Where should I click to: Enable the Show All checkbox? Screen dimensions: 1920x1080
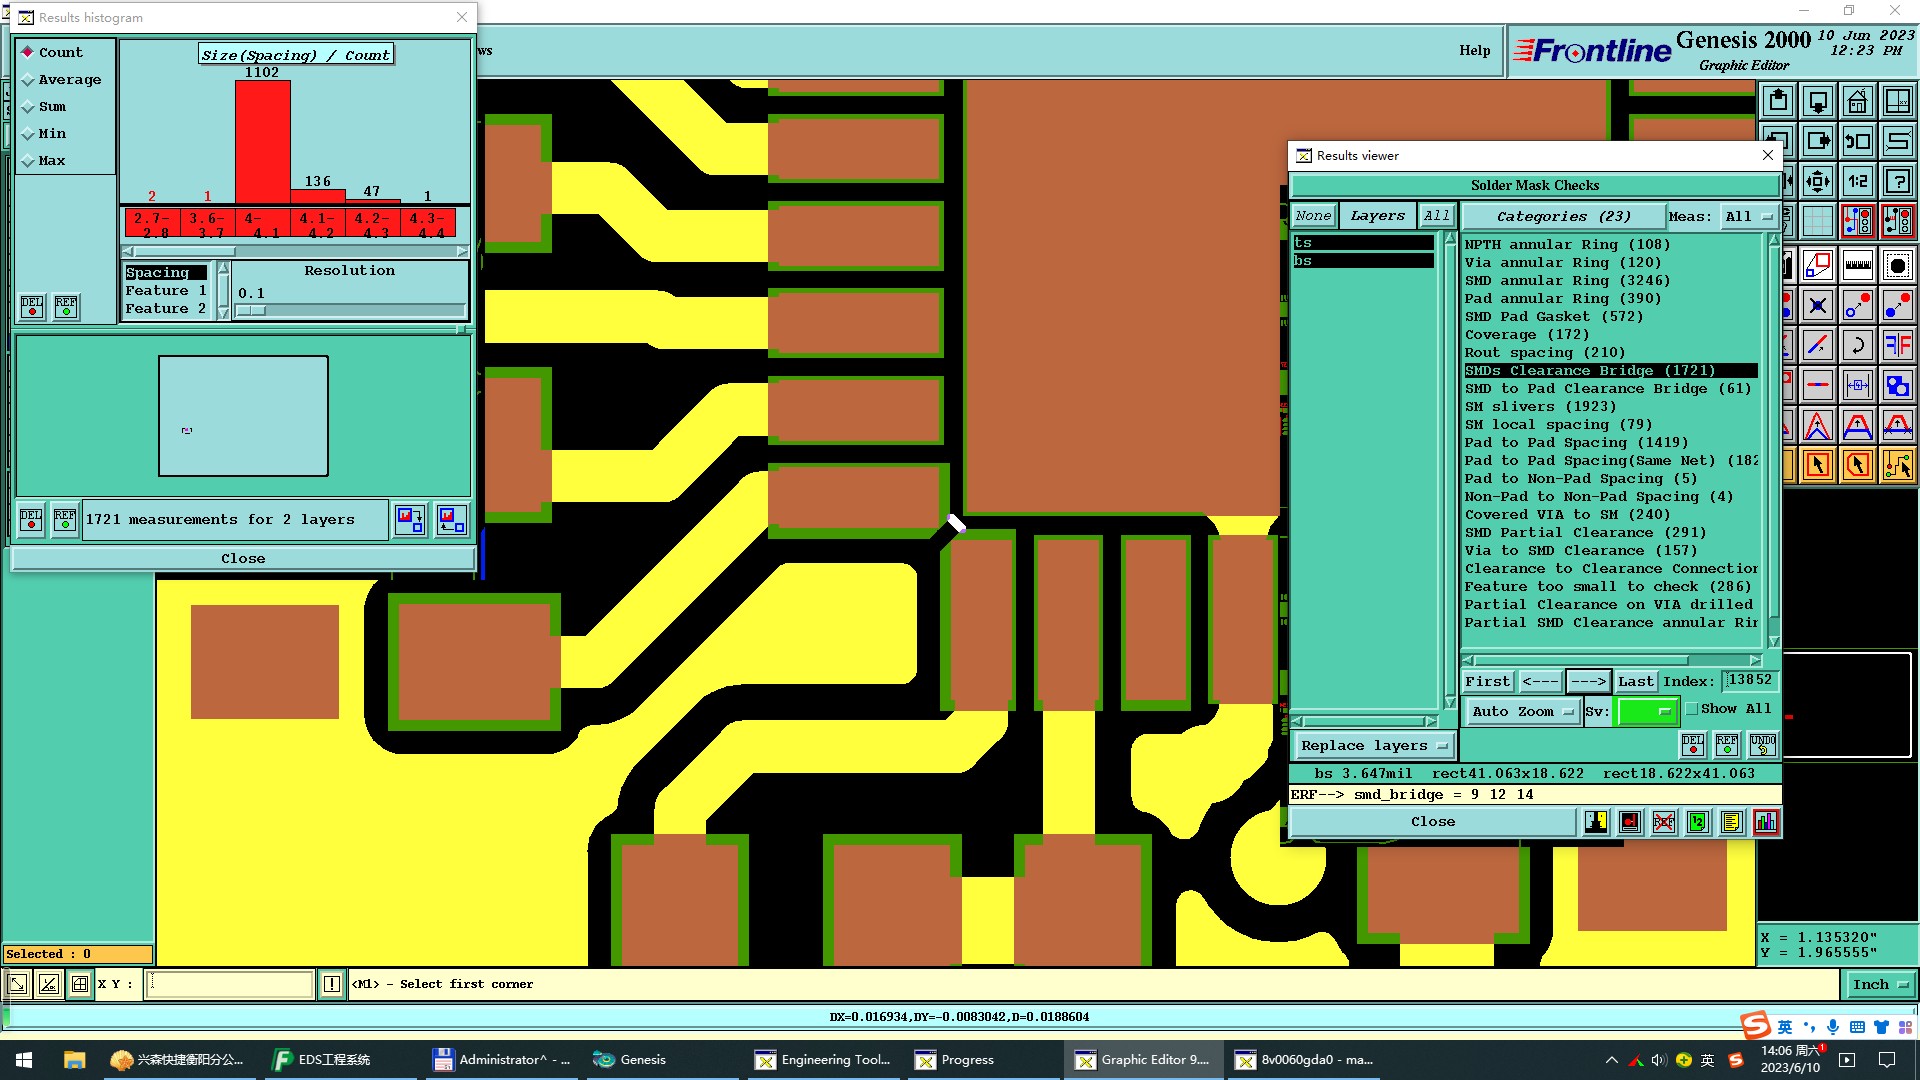[x=1692, y=709]
